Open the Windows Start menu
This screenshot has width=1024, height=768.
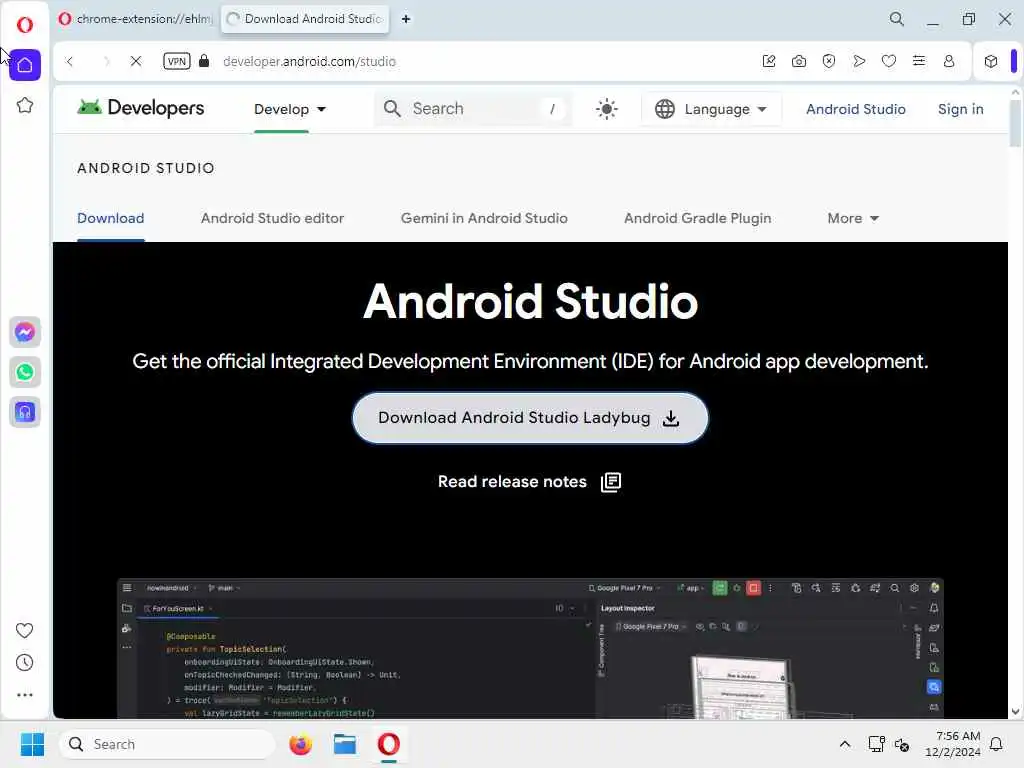[x=32, y=744]
